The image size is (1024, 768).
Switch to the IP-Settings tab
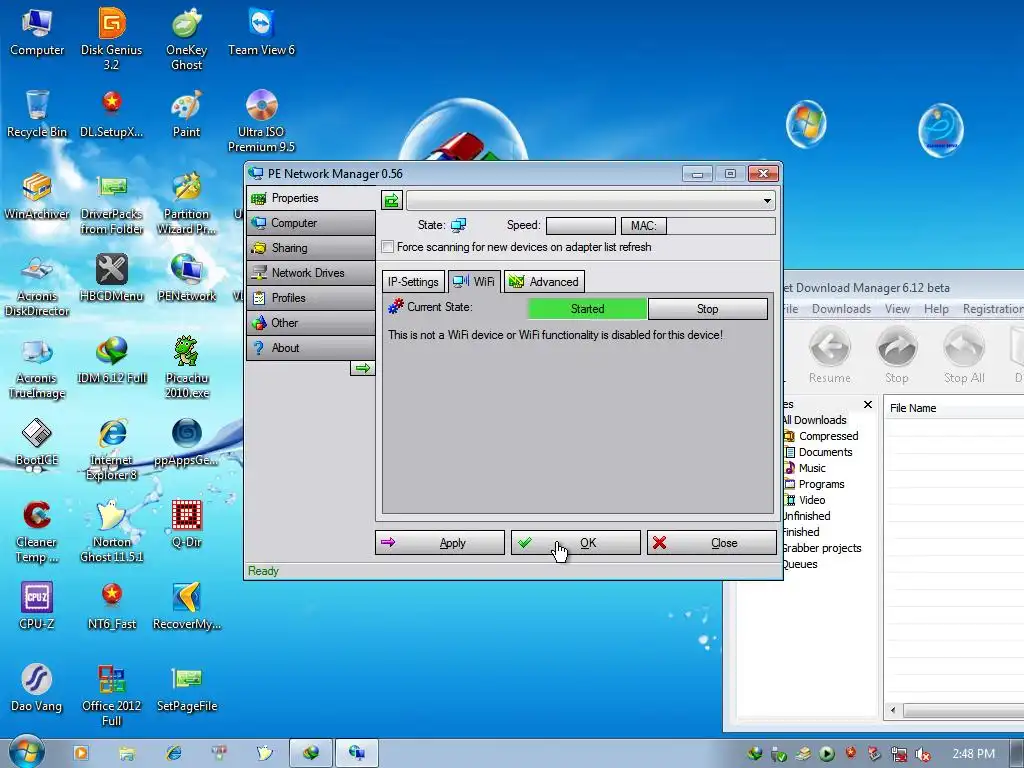tap(413, 281)
